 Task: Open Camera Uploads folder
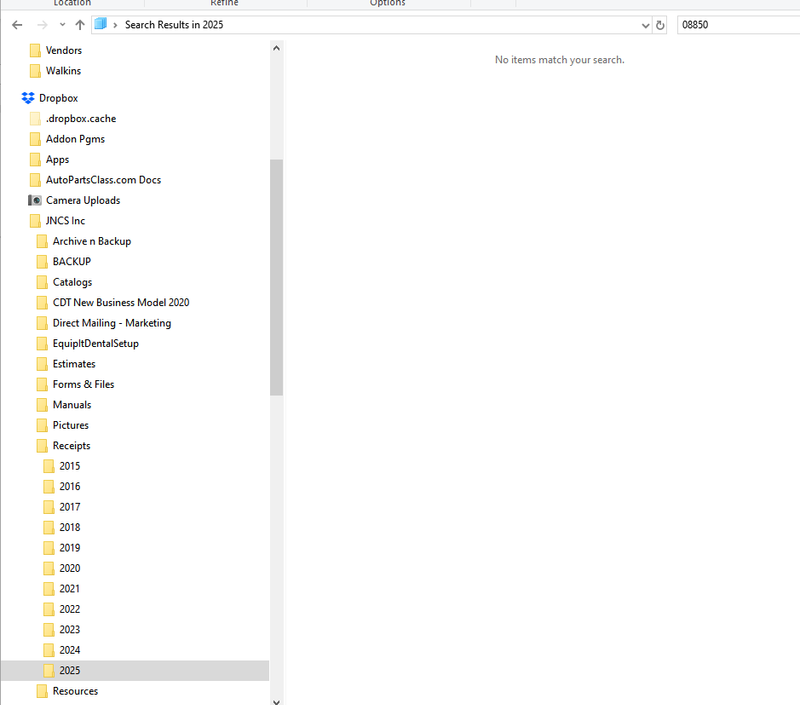83,200
